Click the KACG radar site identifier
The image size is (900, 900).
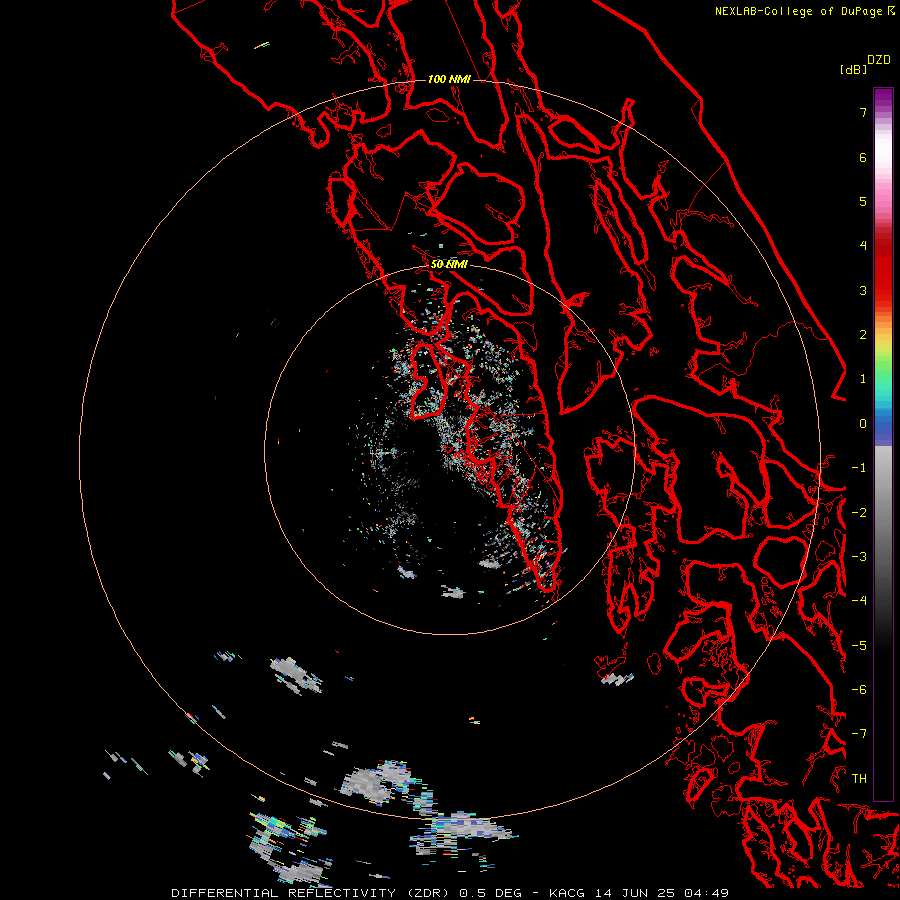(x=568, y=893)
